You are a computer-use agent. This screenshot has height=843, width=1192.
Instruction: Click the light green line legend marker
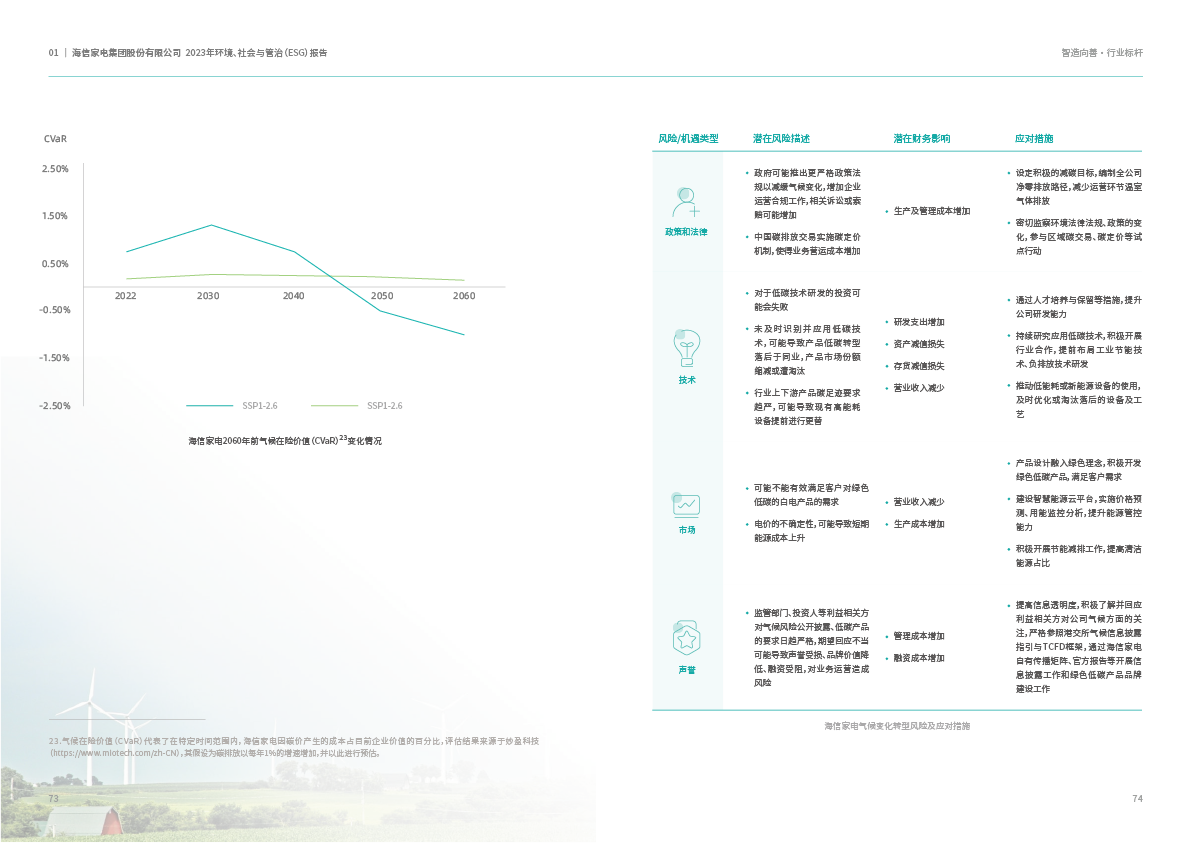(x=334, y=406)
